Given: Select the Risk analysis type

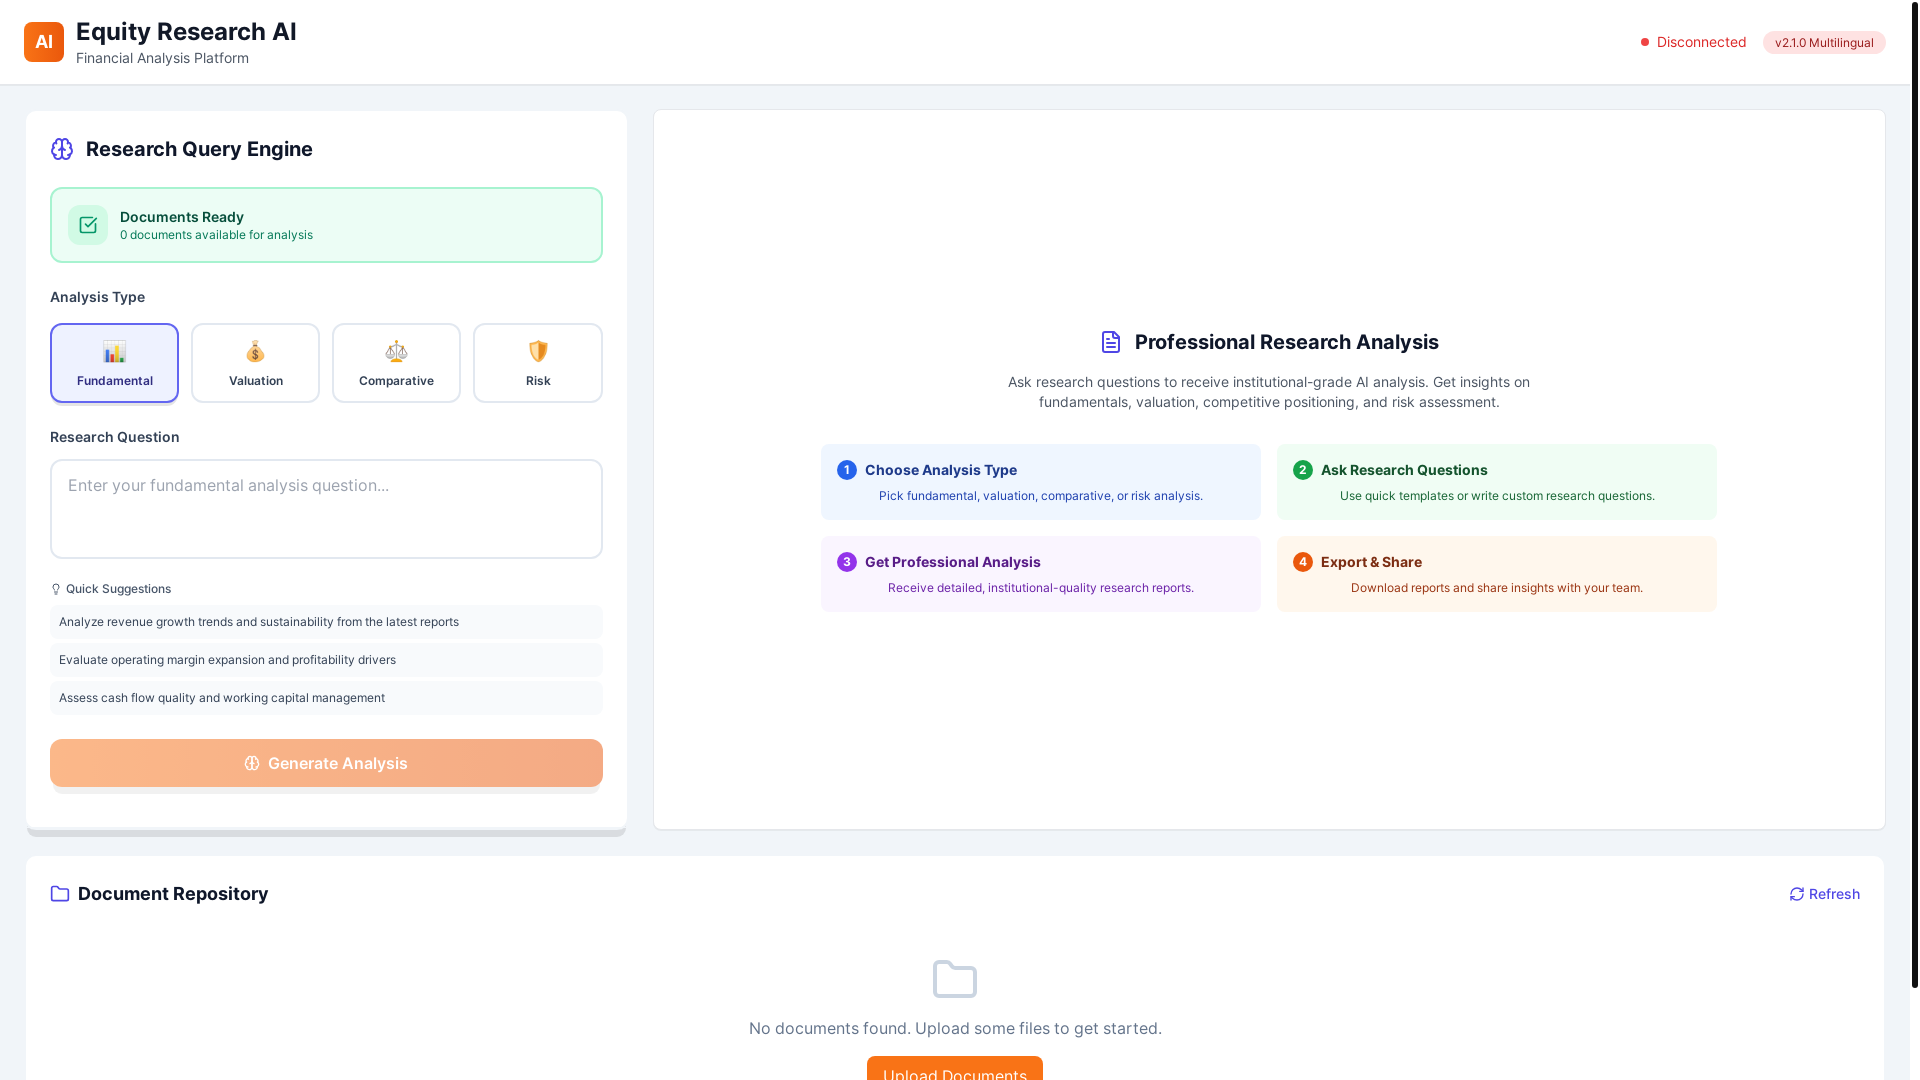Looking at the screenshot, I should (538, 363).
